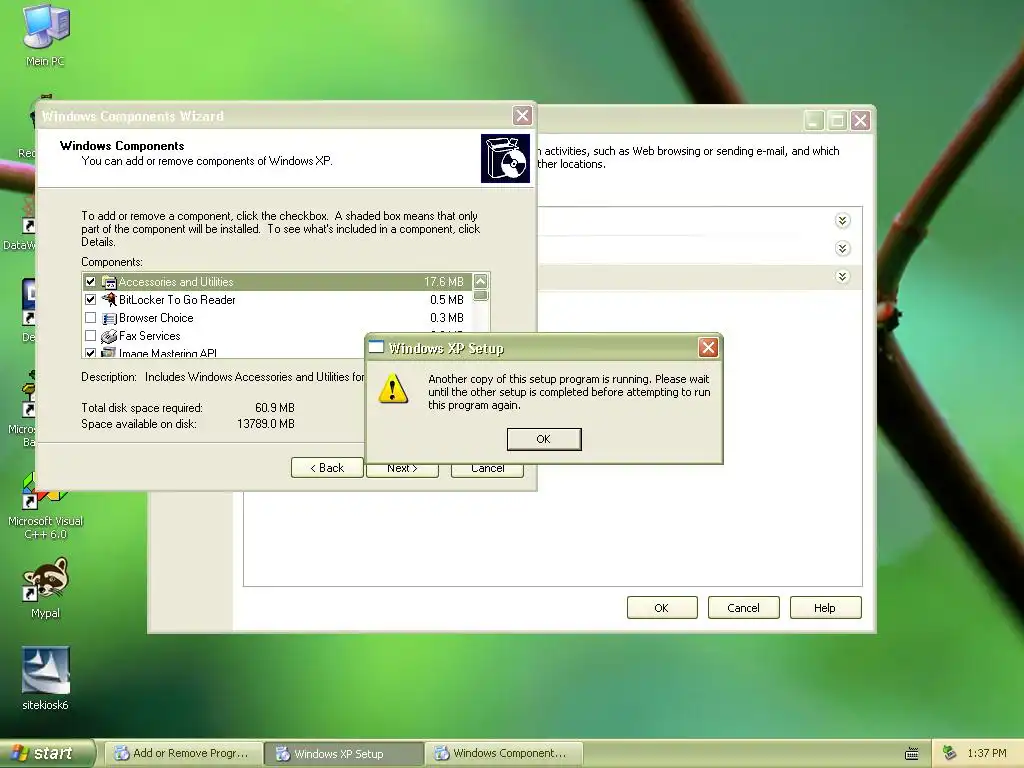Click the wizard setup box CD icon
The height and width of the screenshot is (768, 1024).
pos(505,159)
